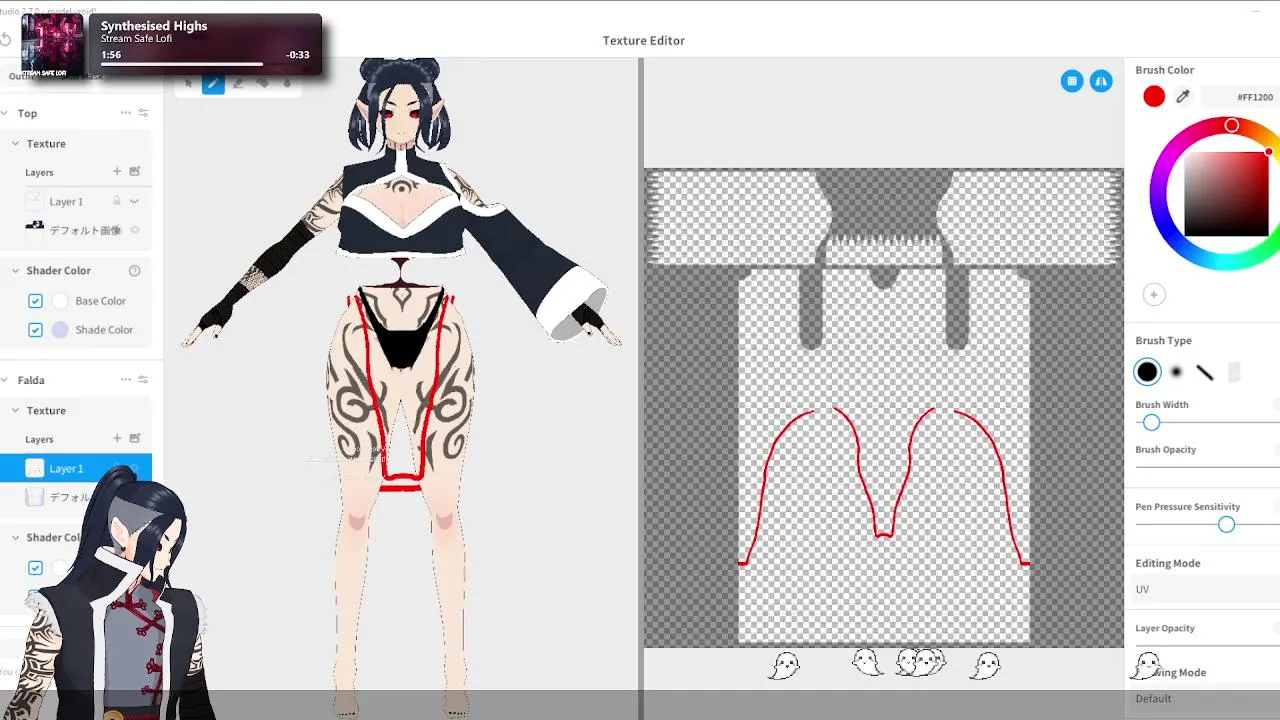
Task: Open adjust settings for Falda item
Action: (x=143, y=380)
